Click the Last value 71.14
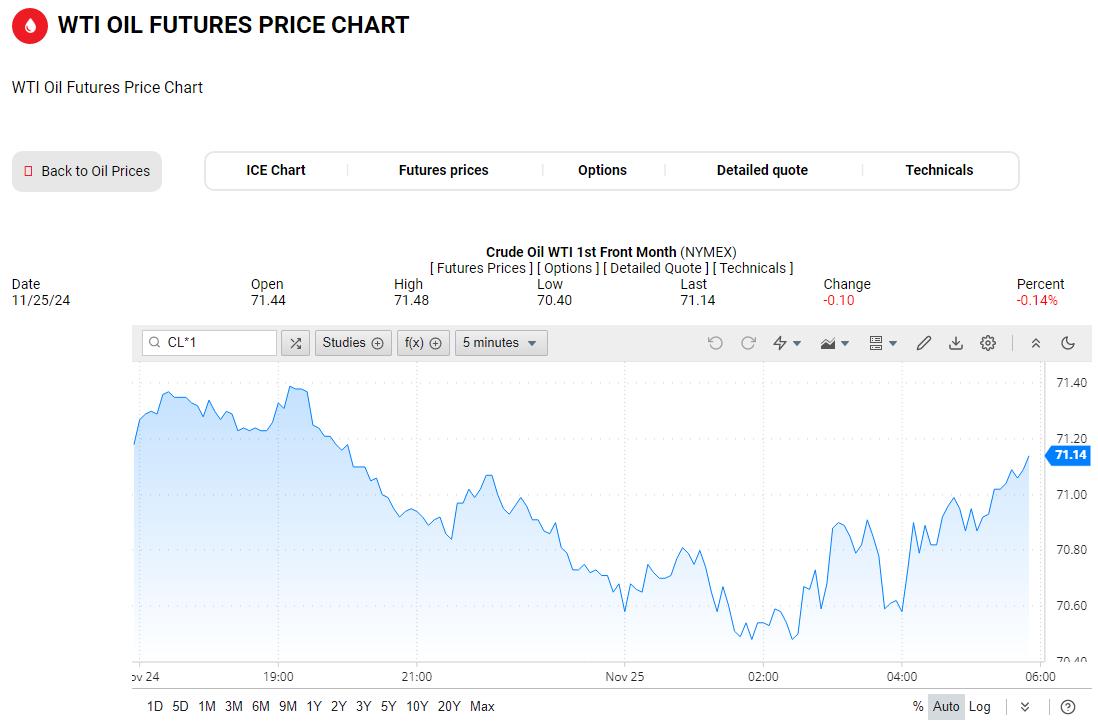The image size is (1098, 725). 697,301
